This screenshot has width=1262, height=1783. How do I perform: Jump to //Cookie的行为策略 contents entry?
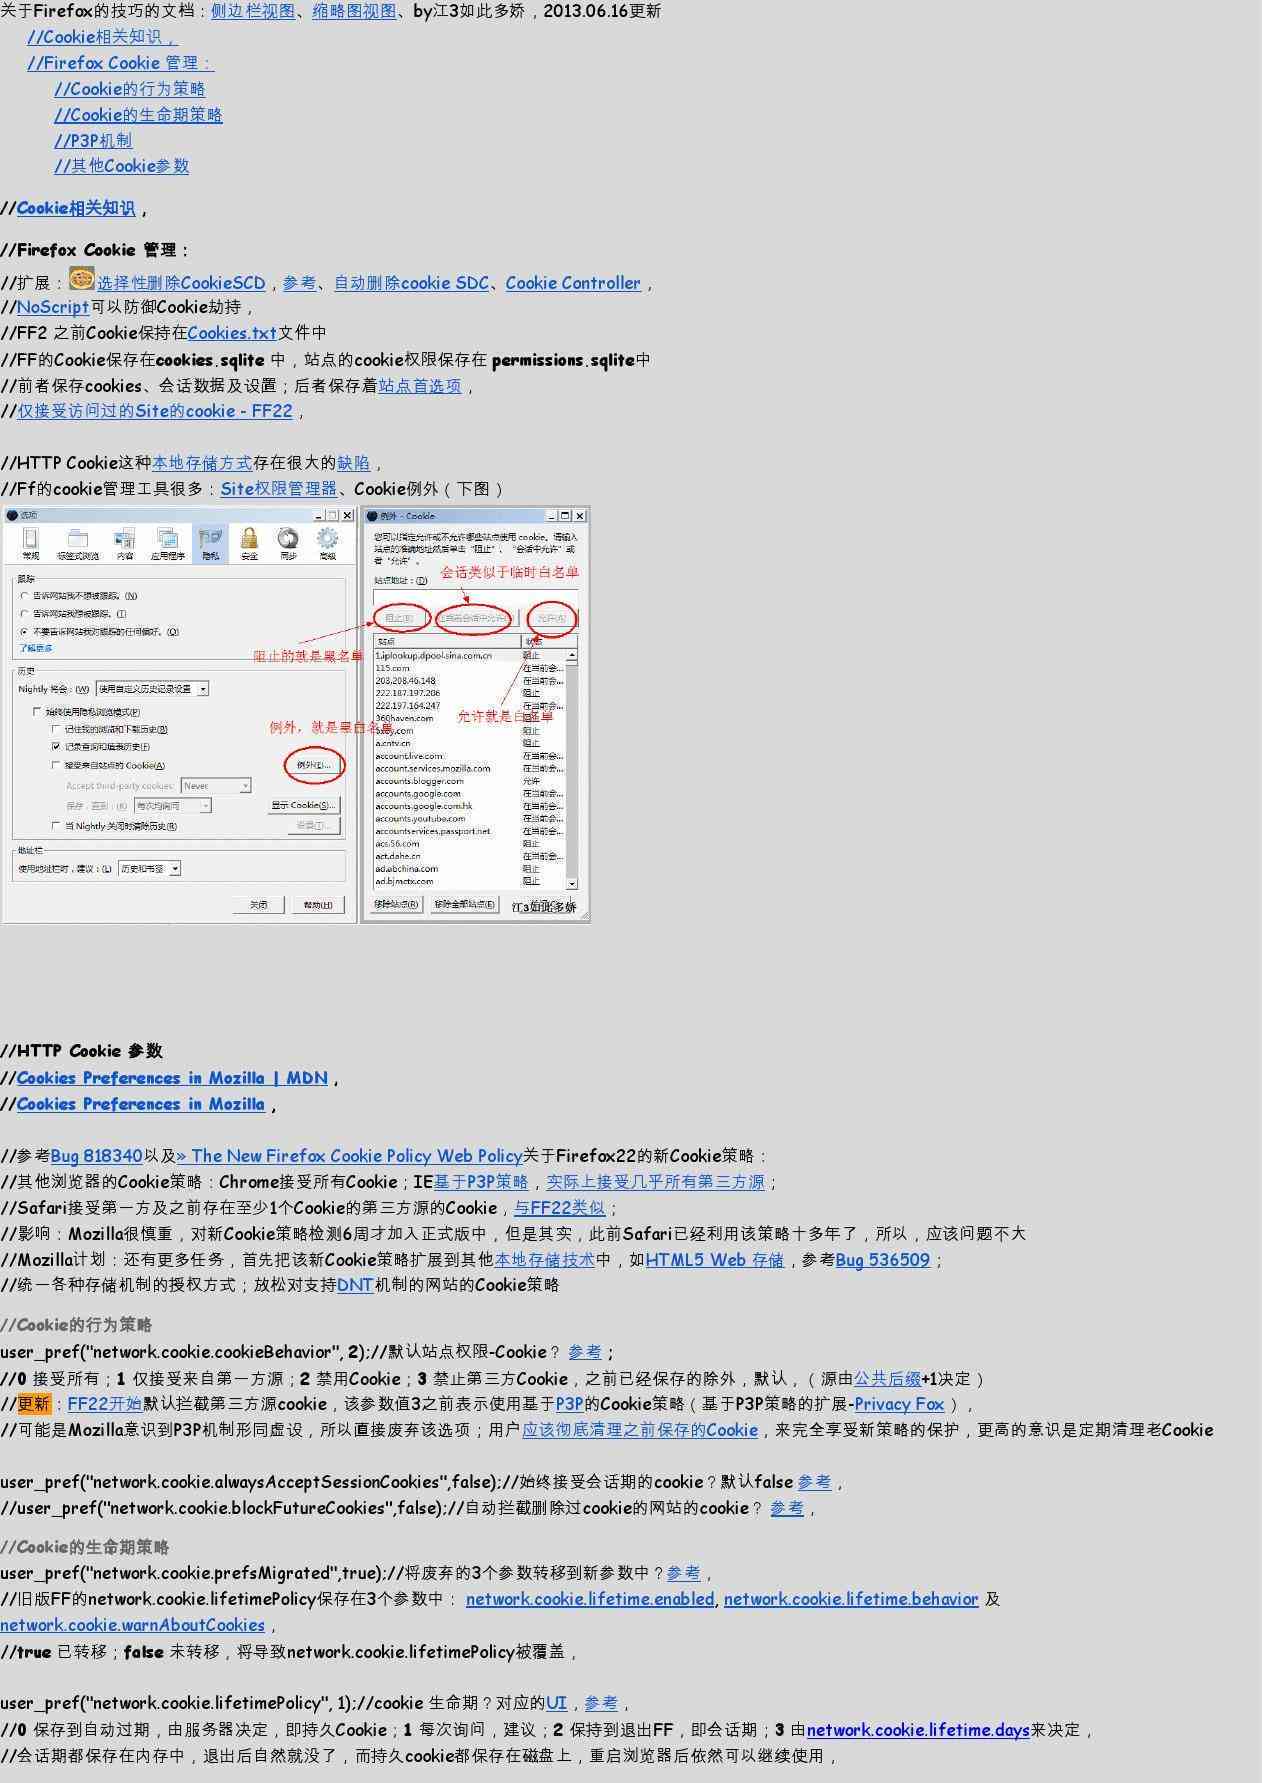(130, 89)
